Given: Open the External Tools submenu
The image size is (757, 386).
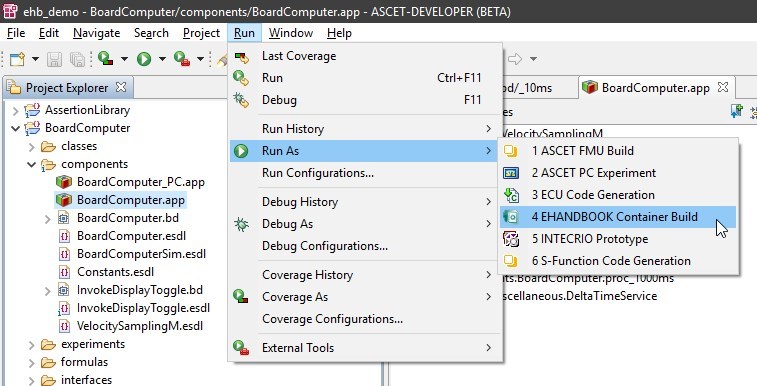Looking at the screenshot, I should (365, 348).
